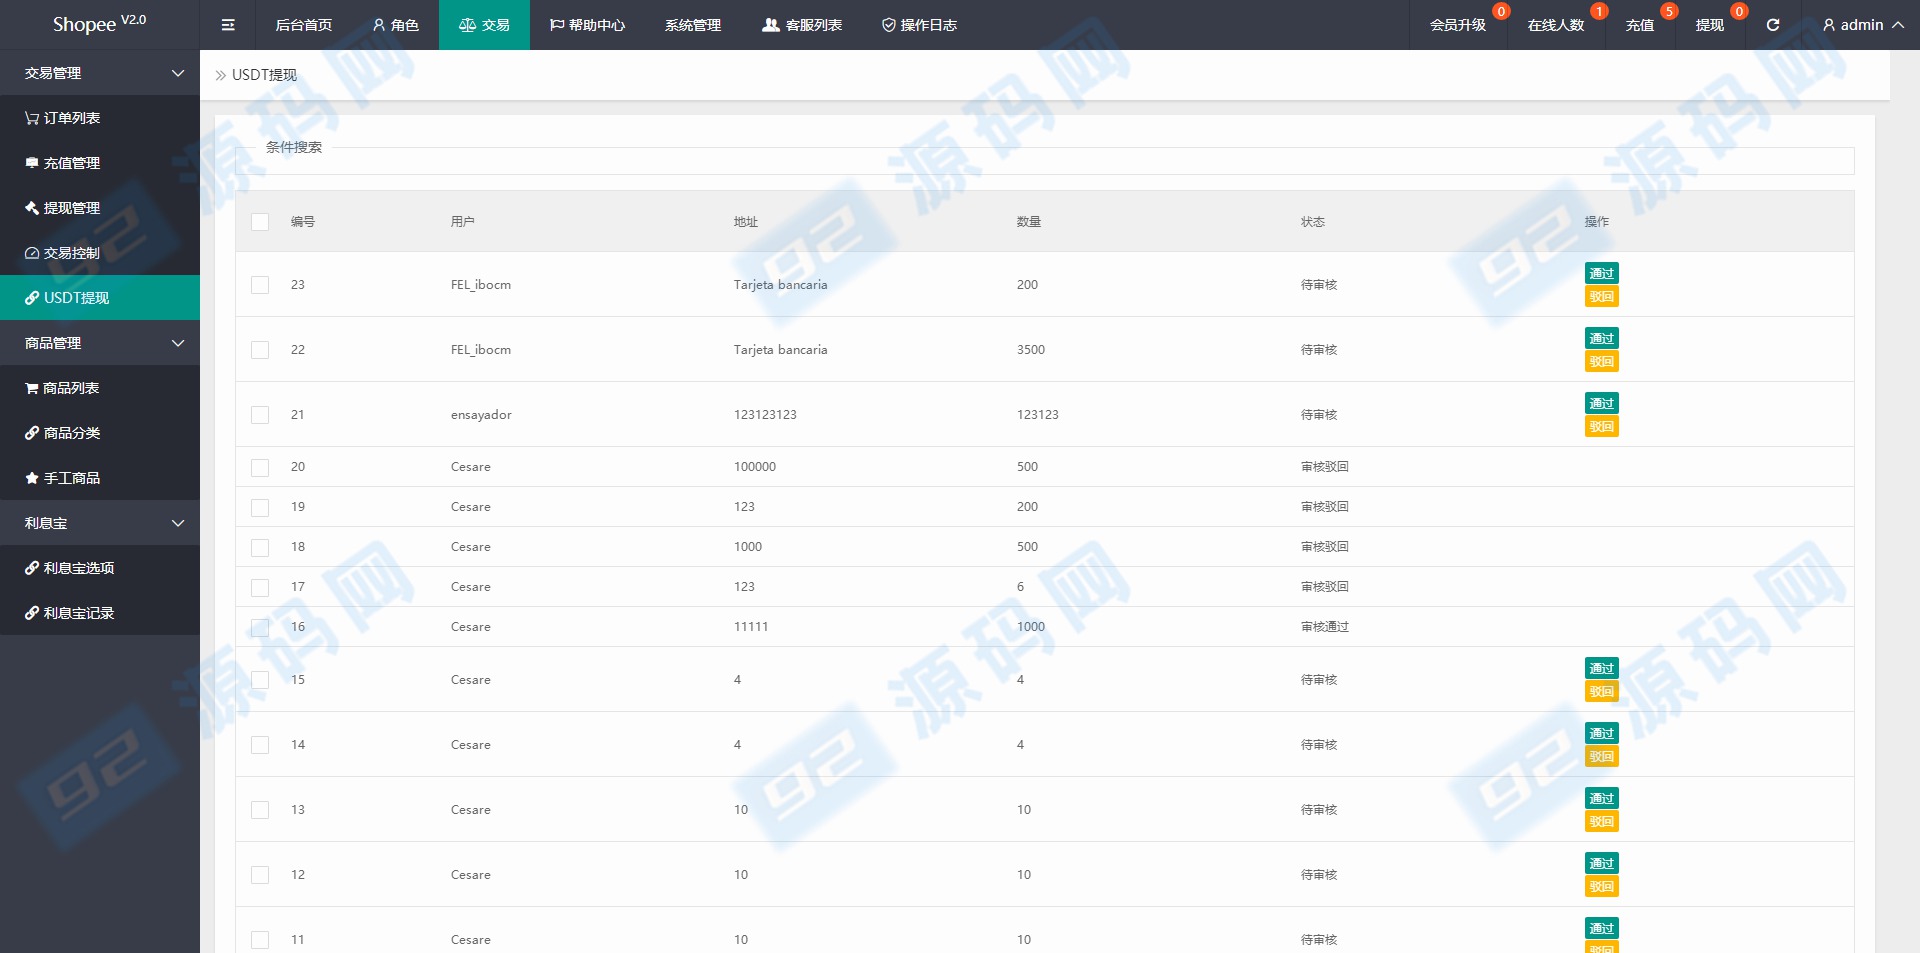Check the box for row 23

click(x=260, y=285)
